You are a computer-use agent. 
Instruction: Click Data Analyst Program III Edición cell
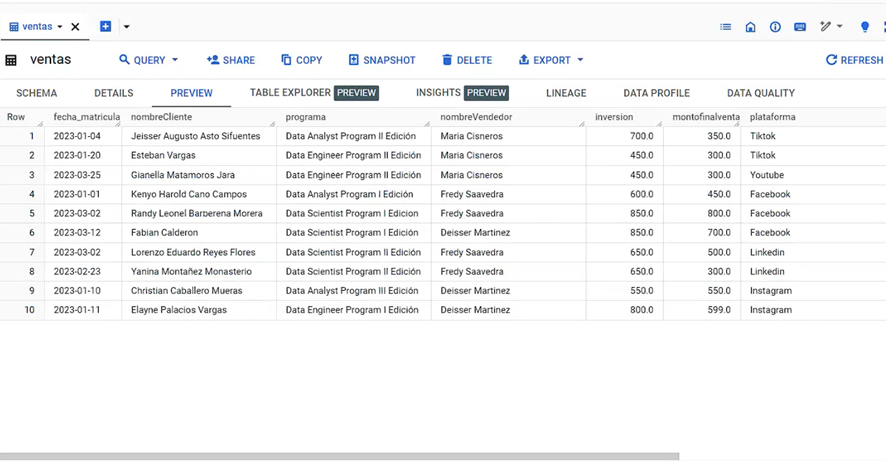[x=352, y=291]
